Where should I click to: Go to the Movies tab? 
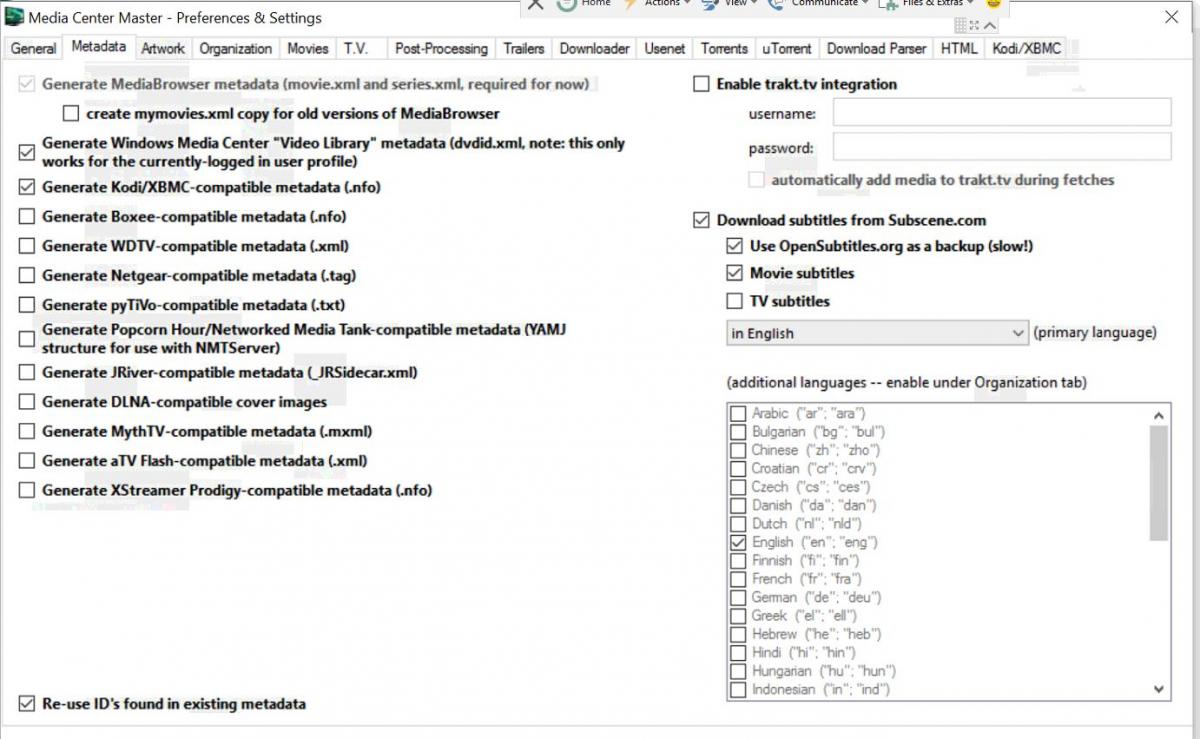tap(308, 48)
